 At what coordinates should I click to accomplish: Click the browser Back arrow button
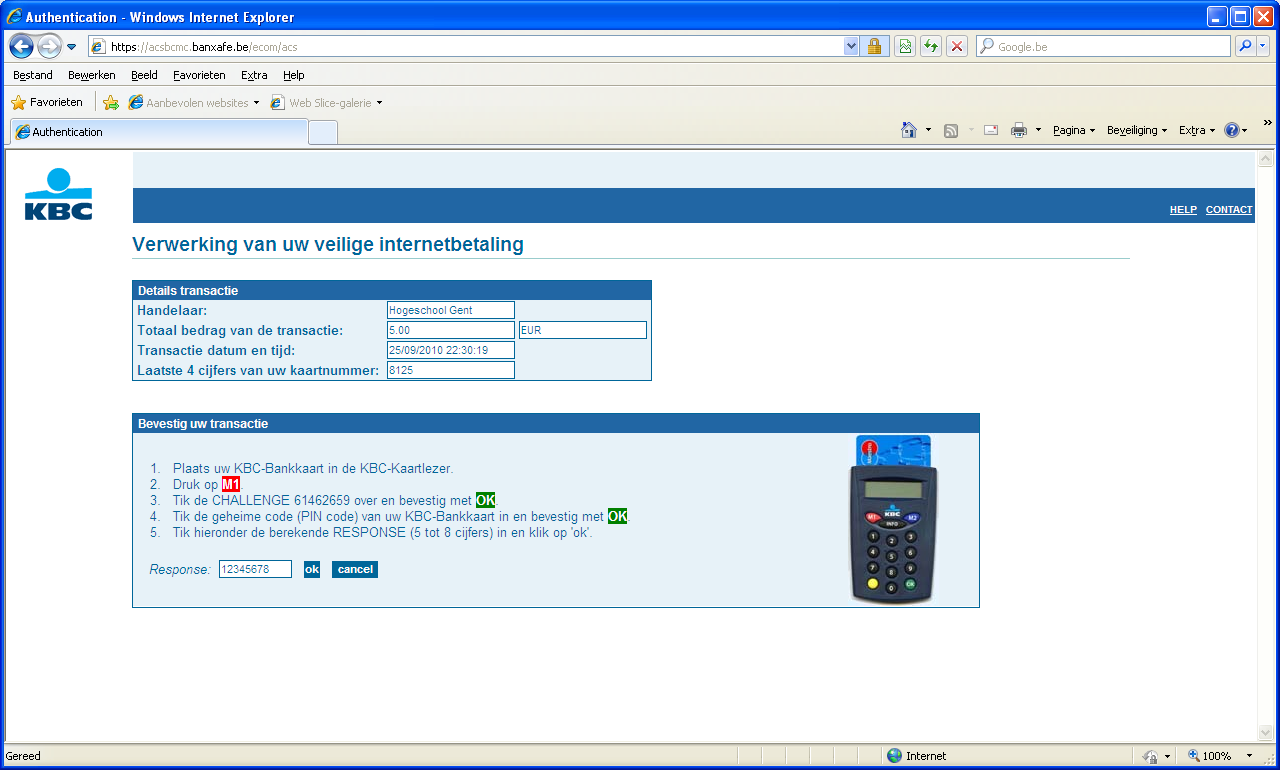pos(22,46)
